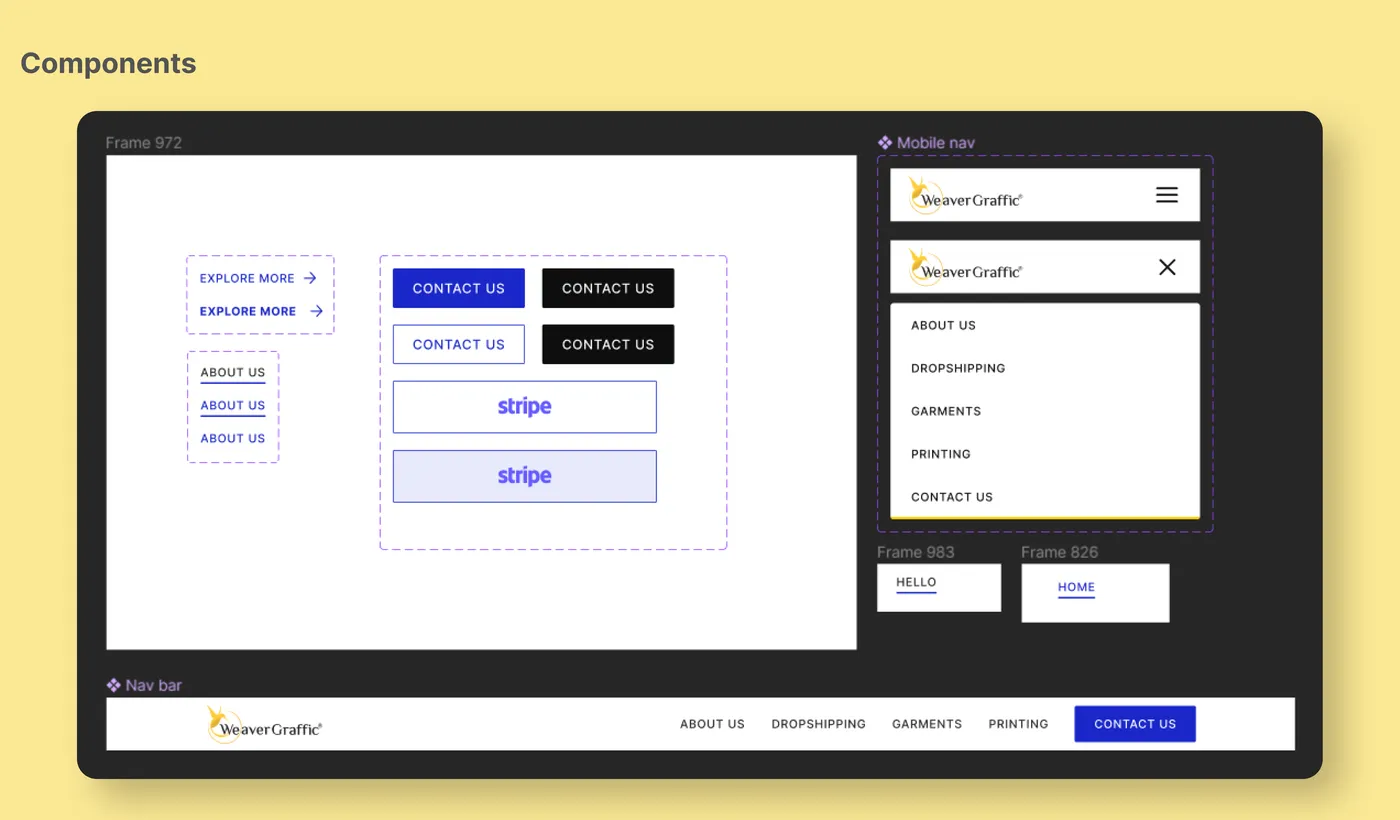
Task: Click the WeaverGraffic logo in collapsed mobile nav
Action: coord(965,194)
